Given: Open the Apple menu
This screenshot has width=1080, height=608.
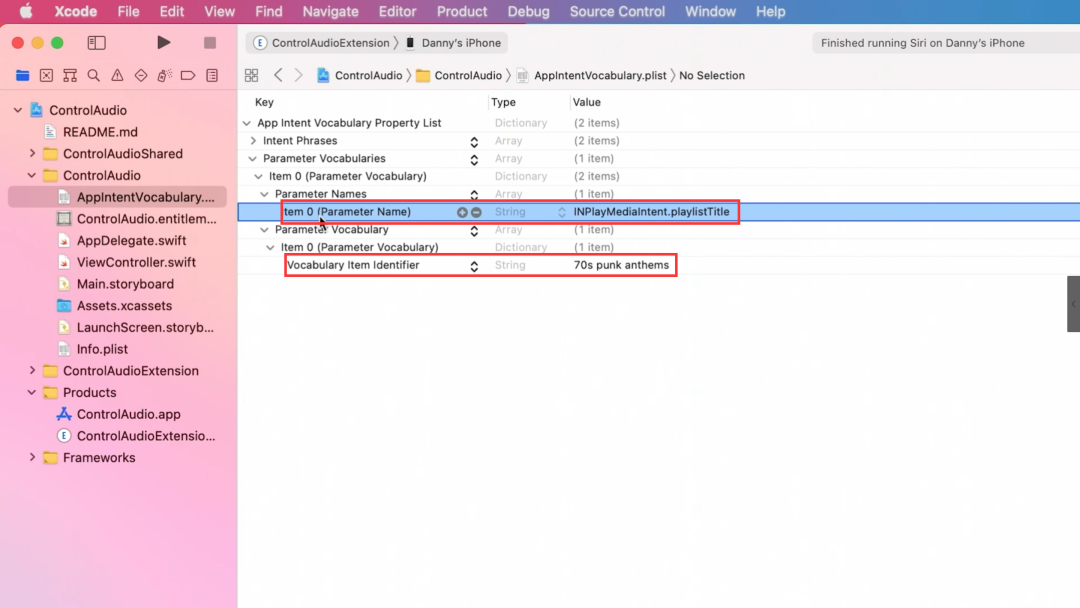Looking at the screenshot, I should (25, 11).
